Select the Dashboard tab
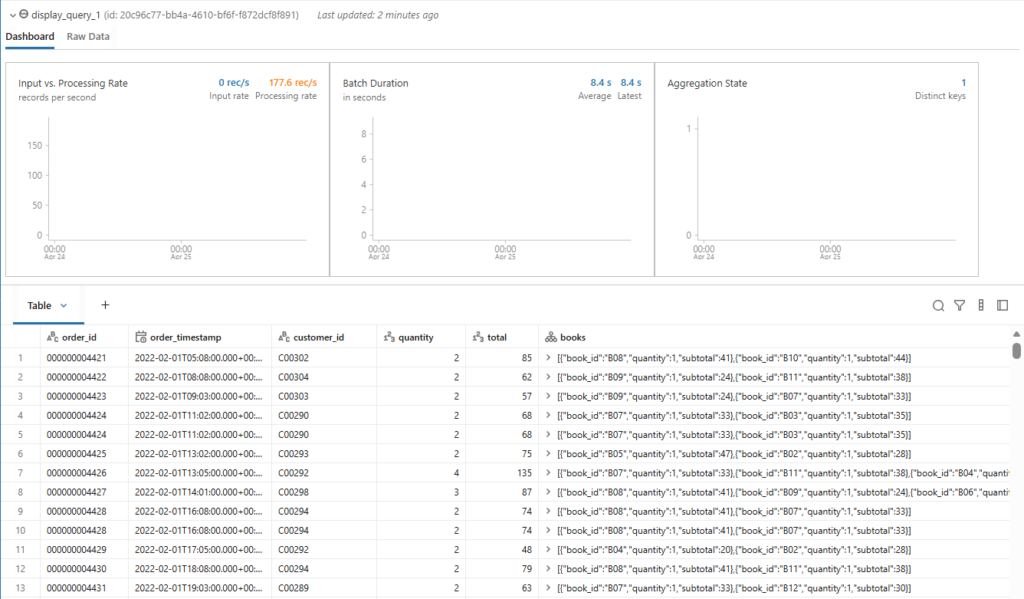The image size is (1024, 599). 30,36
